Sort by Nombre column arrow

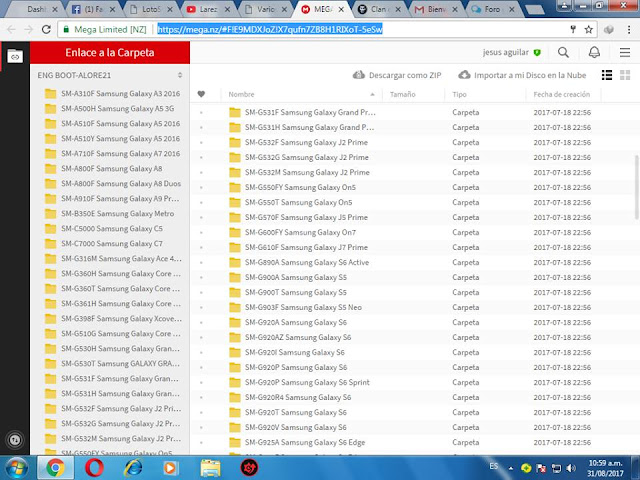(x=372, y=94)
